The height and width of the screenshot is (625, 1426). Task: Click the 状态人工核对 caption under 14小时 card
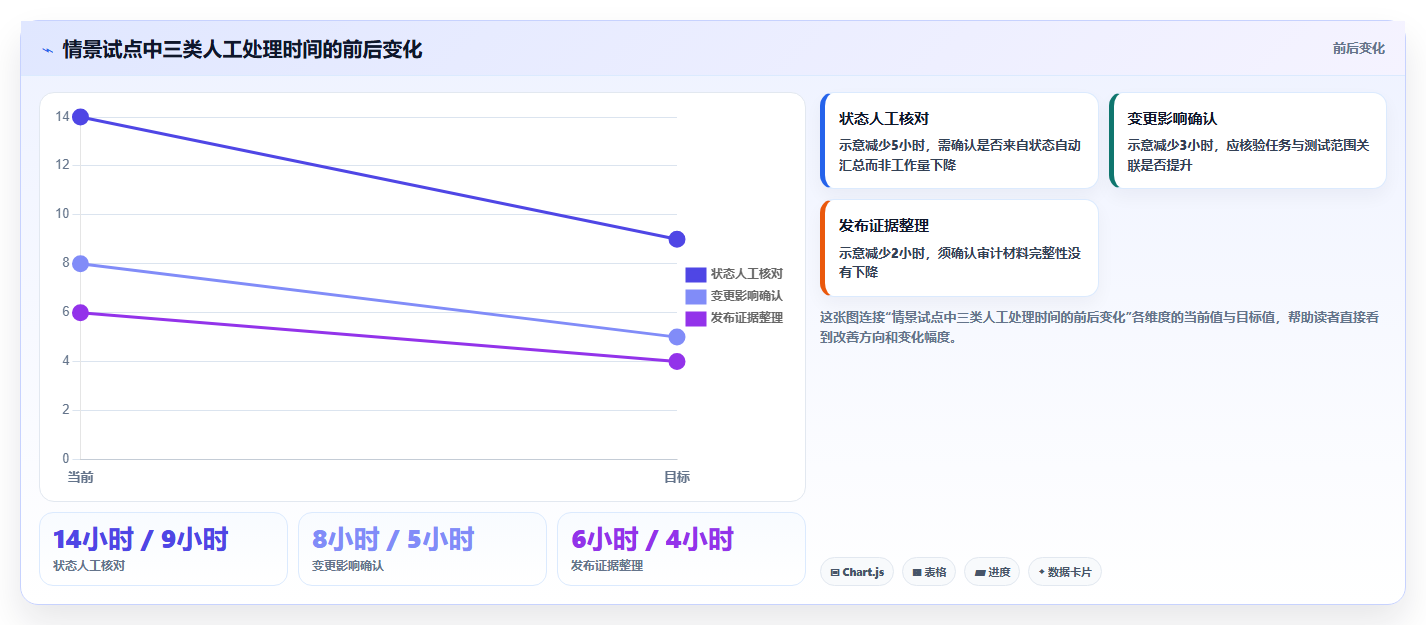pyautogui.click(x=89, y=566)
